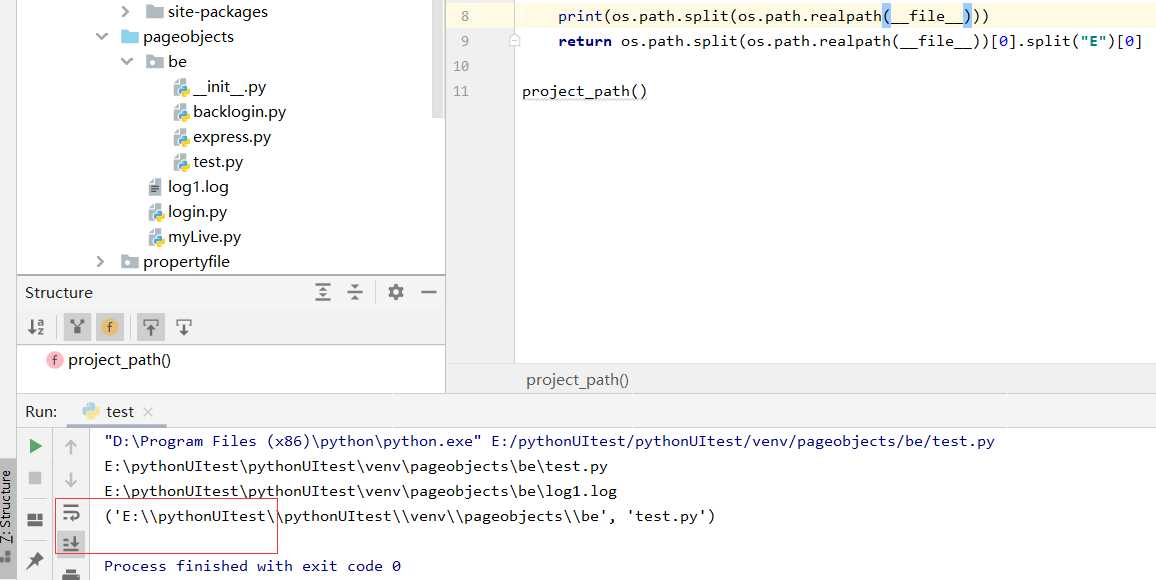Click 'Process finished with exit code 0'

tap(252, 566)
